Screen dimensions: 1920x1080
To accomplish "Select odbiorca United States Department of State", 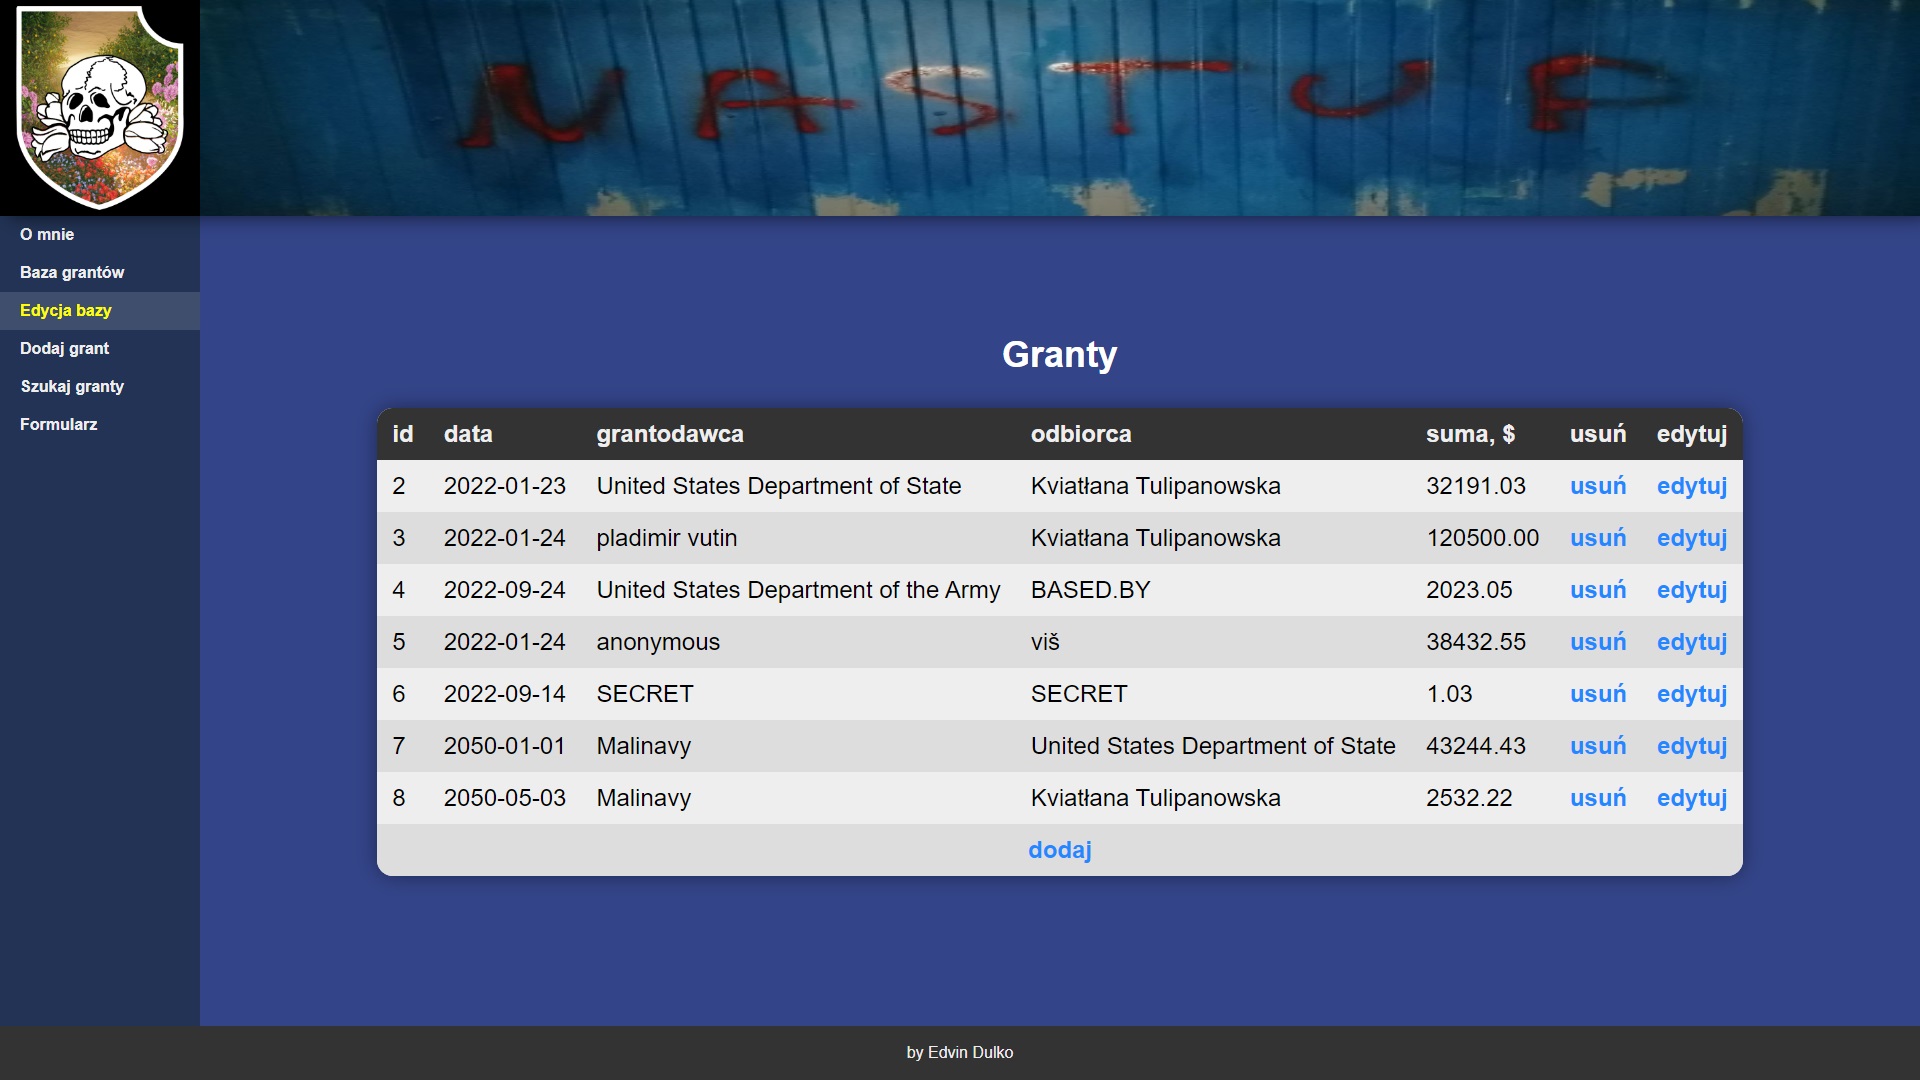I will [1213, 746].
